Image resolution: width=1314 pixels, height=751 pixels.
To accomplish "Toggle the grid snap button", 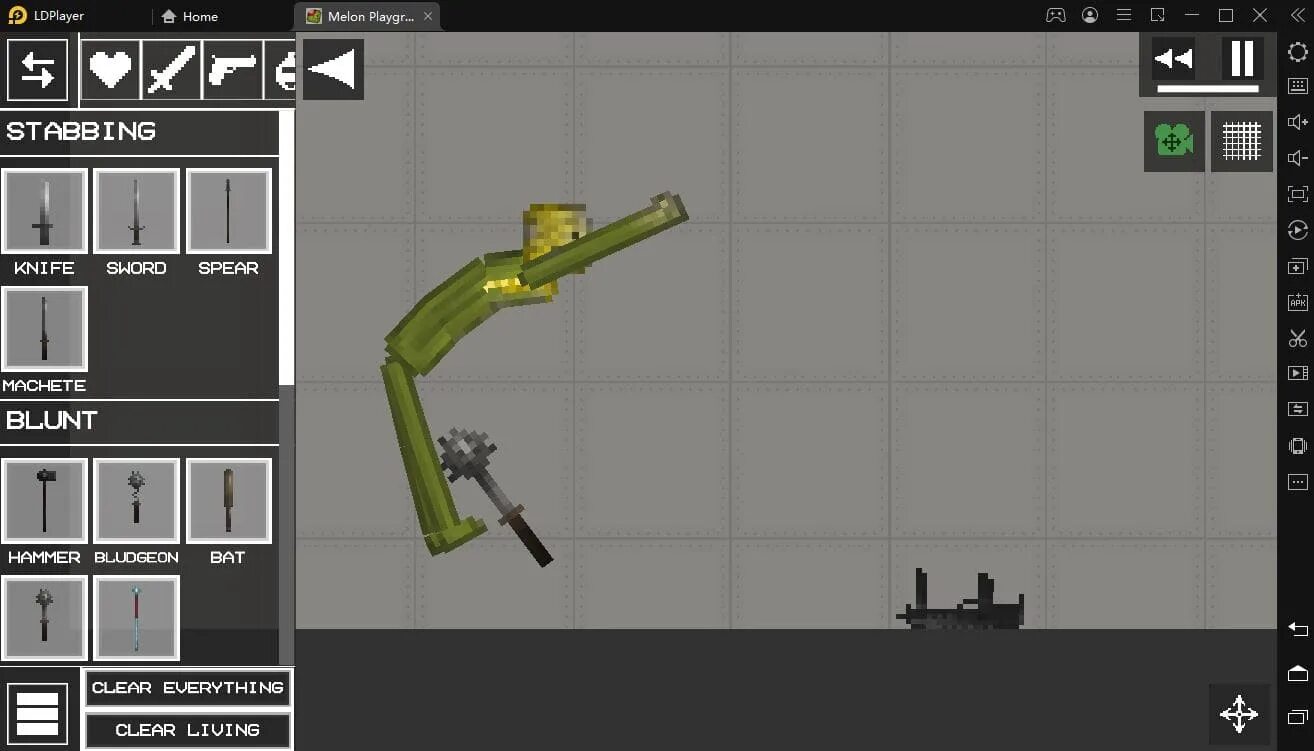I will [1242, 141].
